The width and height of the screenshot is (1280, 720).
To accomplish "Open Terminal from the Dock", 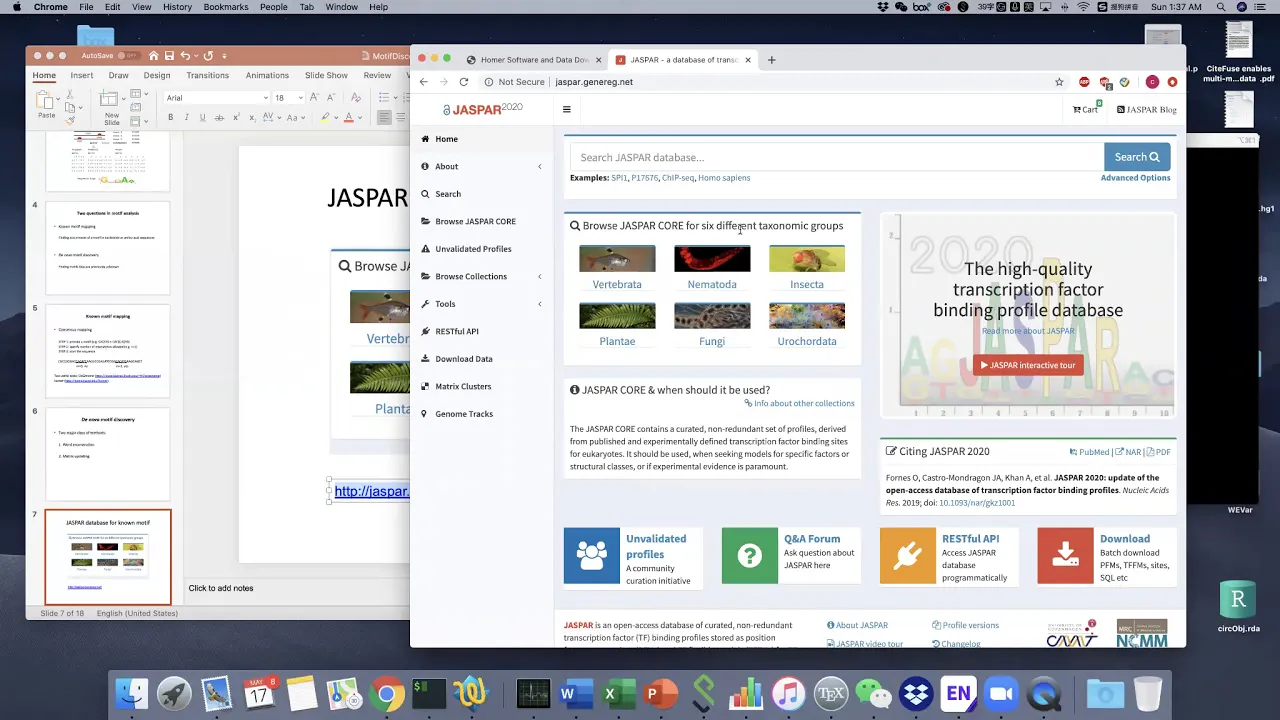I will 429,693.
